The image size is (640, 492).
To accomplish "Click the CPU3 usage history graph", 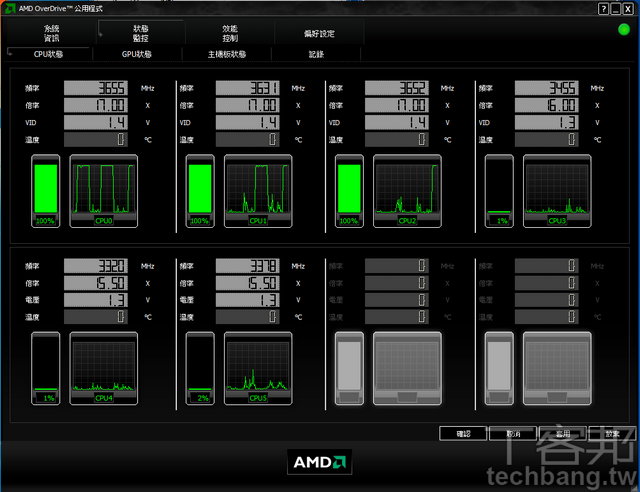I will coord(557,190).
